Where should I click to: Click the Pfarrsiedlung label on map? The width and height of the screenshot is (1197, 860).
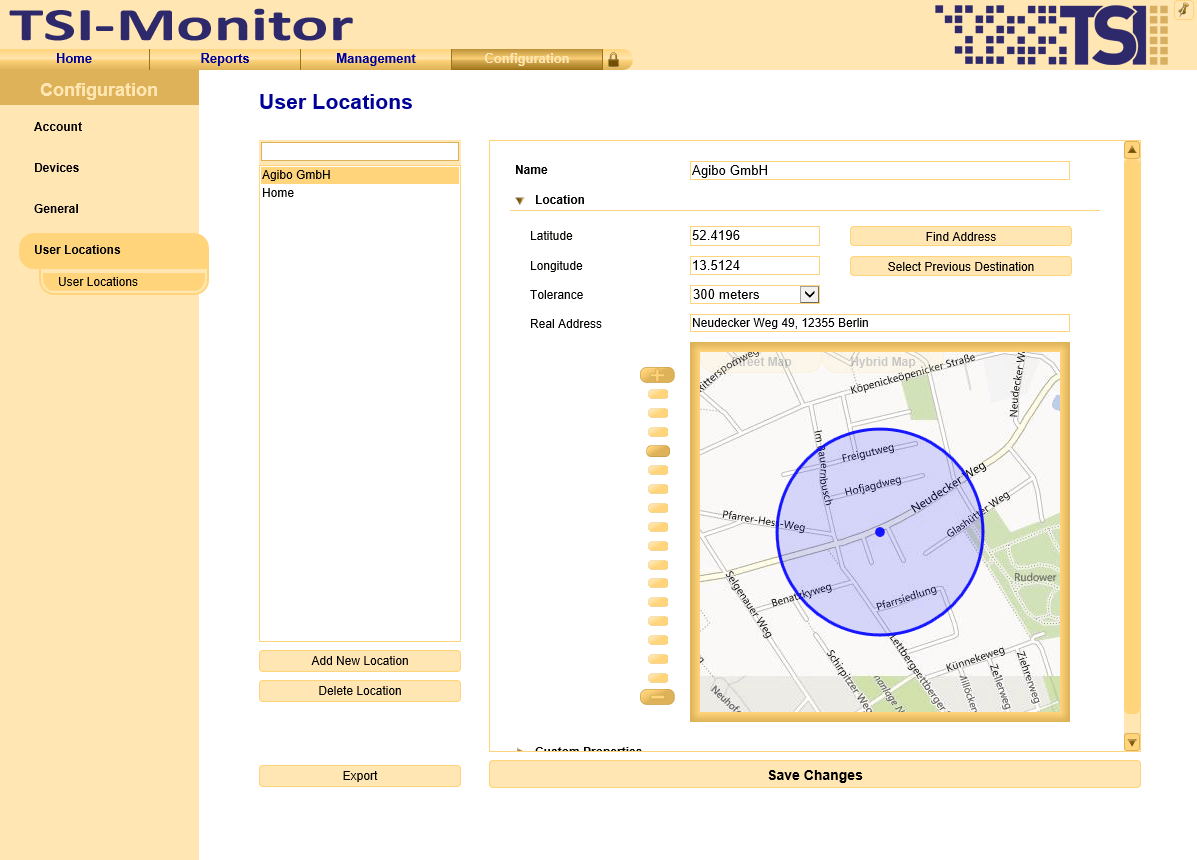tap(906, 598)
